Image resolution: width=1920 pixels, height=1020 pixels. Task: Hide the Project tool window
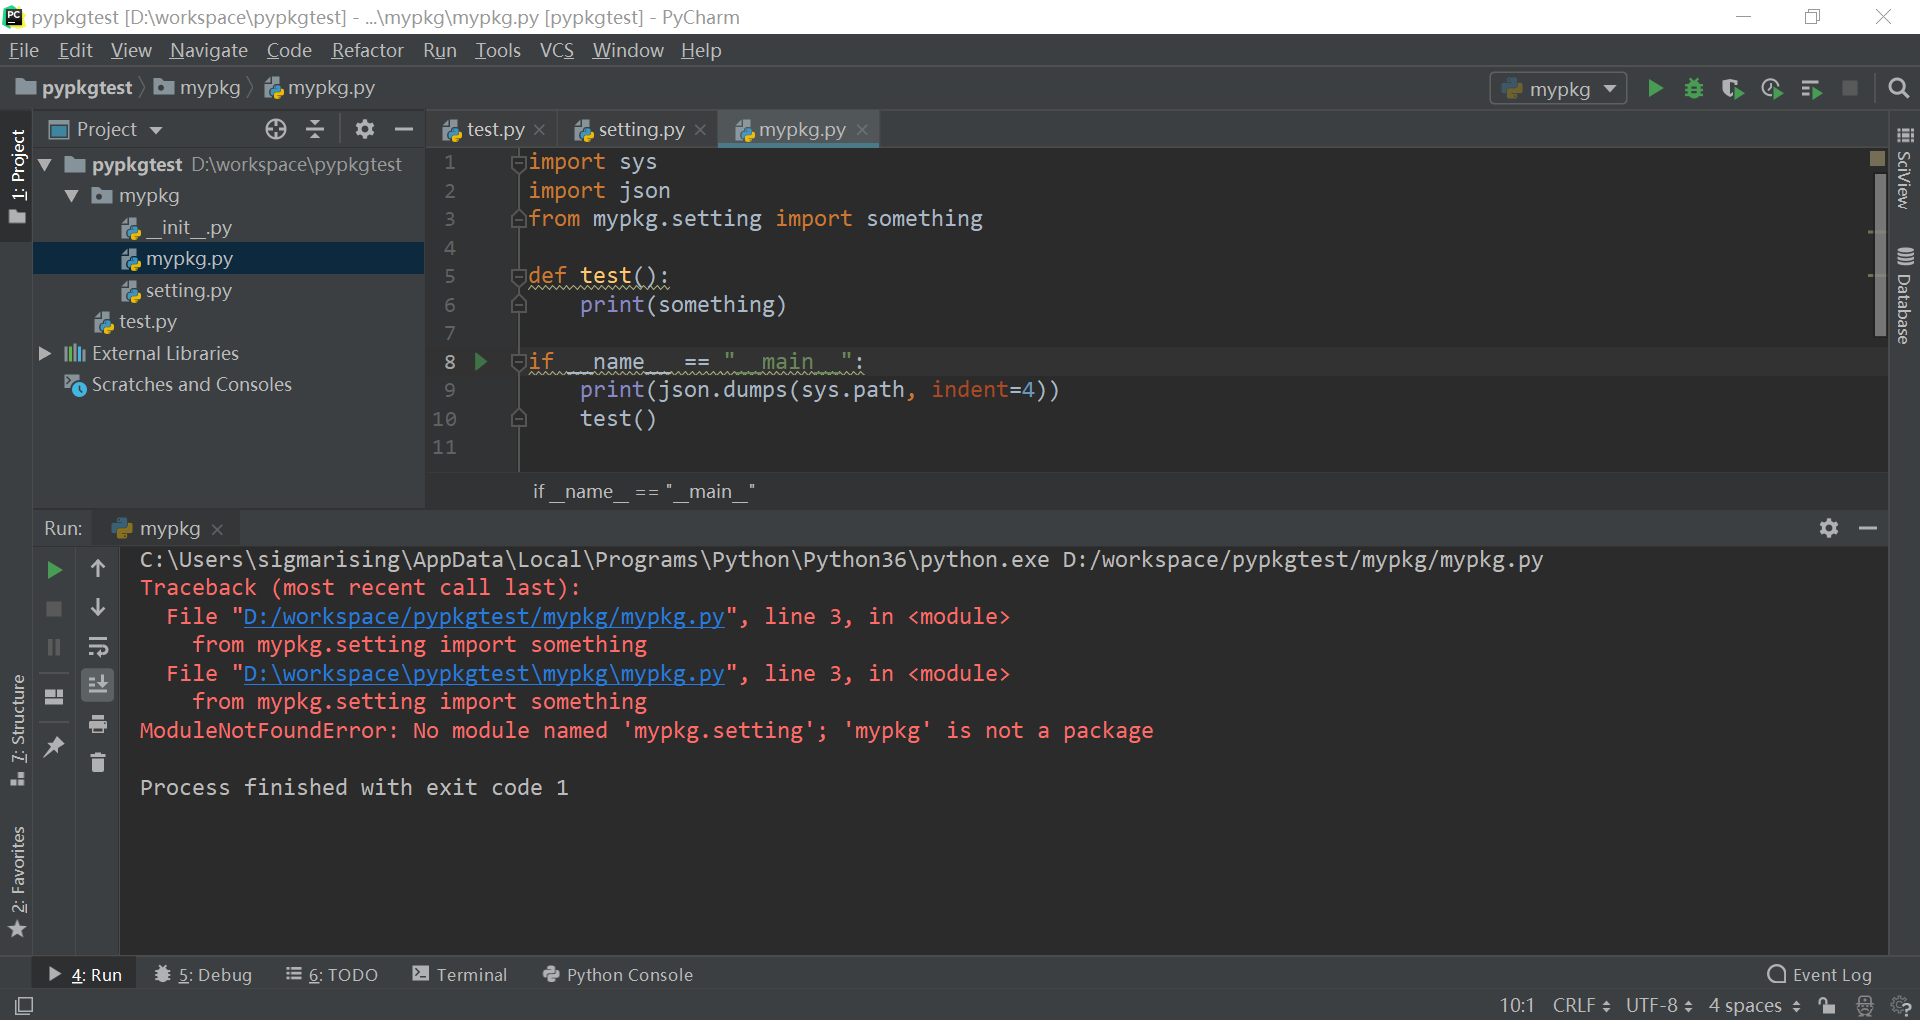404,129
